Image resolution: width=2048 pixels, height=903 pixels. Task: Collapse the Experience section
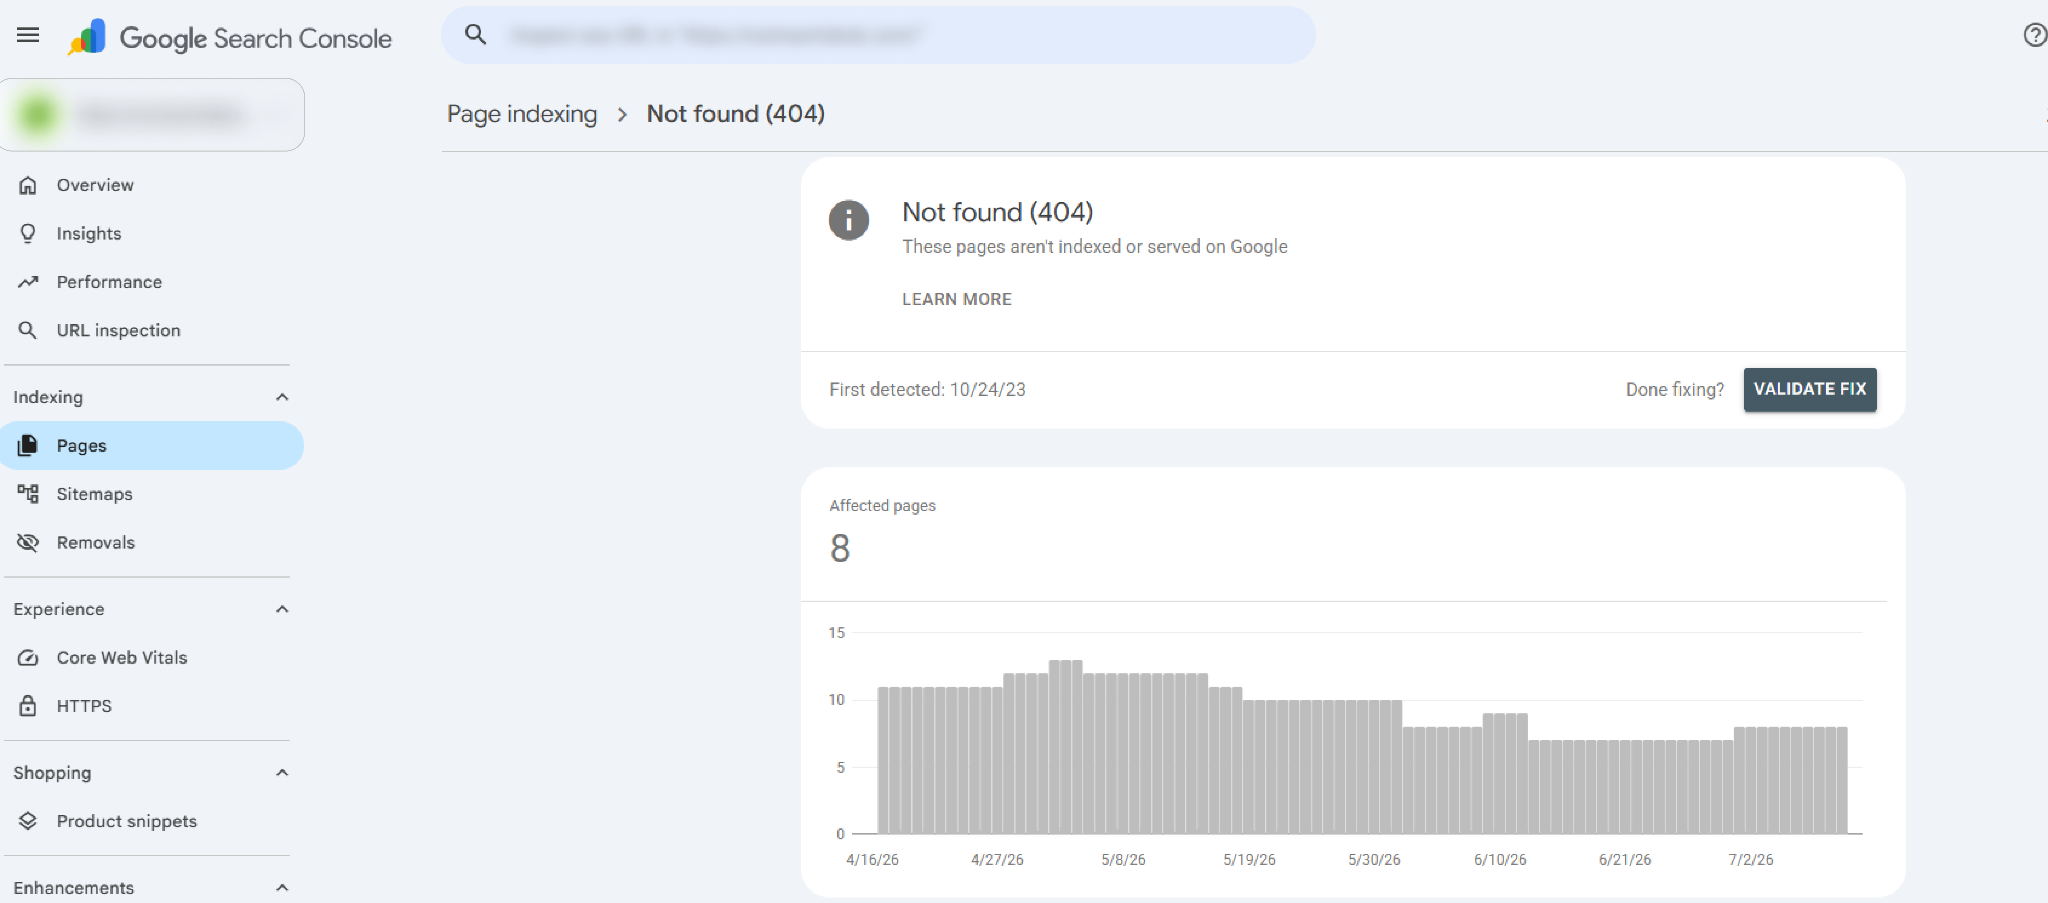pyautogui.click(x=282, y=609)
